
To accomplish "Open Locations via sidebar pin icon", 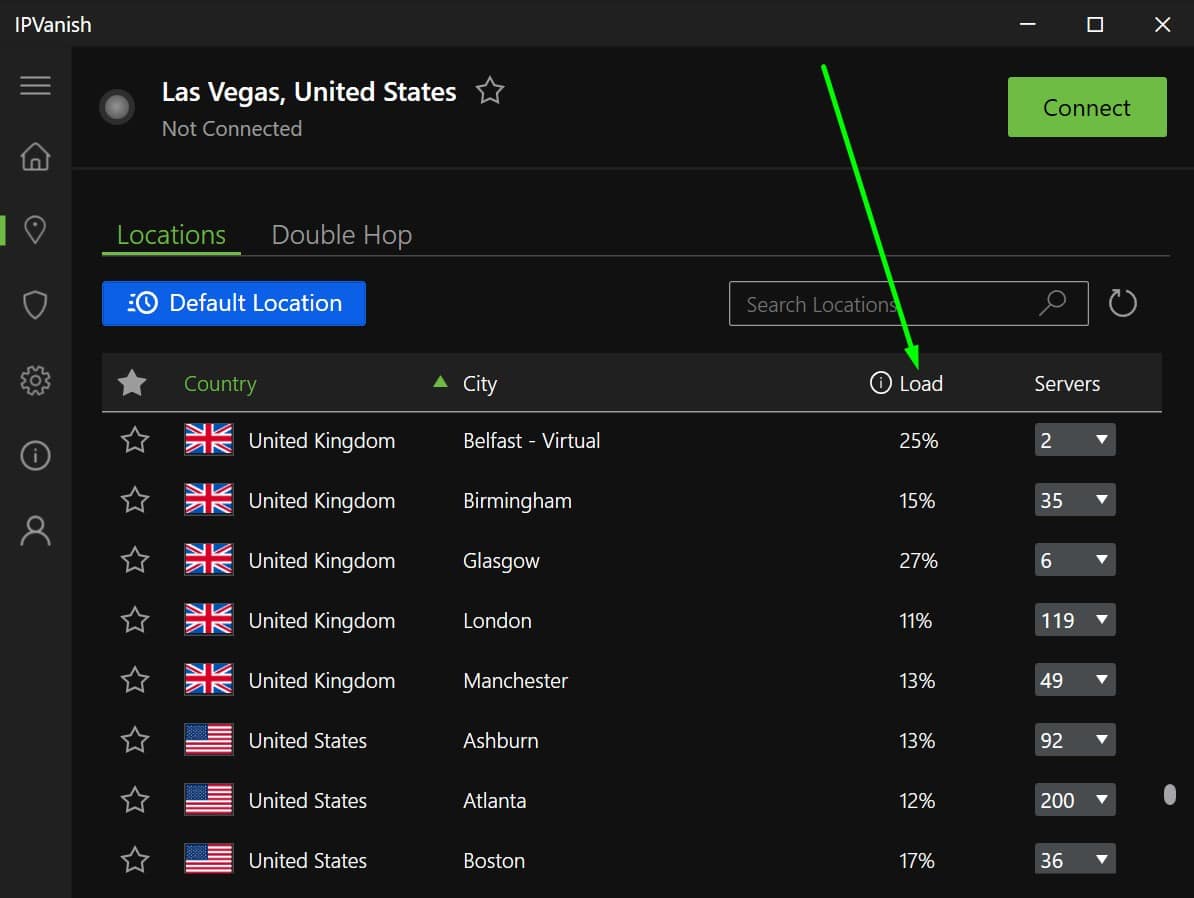I will 35,229.
